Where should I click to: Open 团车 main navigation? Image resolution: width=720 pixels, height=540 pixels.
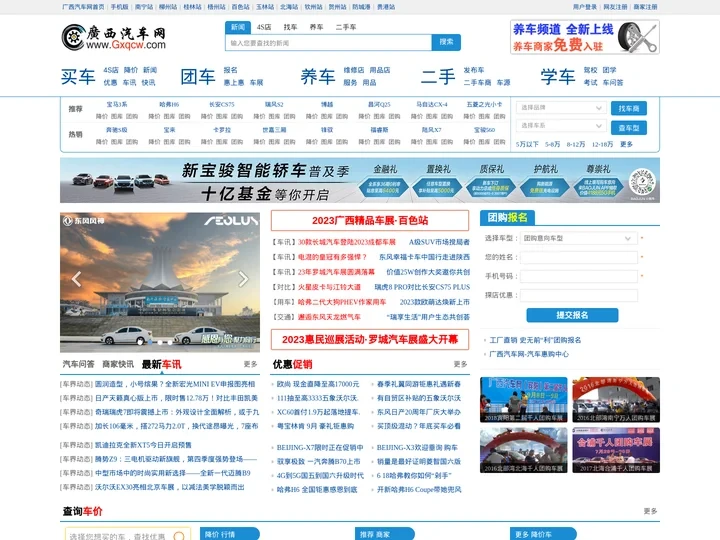pyautogui.click(x=198, y=76)
